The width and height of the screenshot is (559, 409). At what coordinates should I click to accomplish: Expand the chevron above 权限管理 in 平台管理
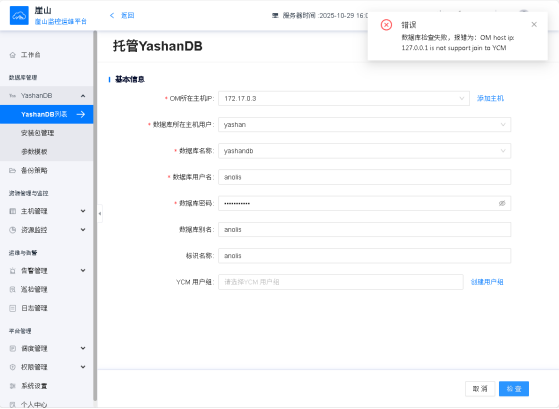tap(83, 348)
